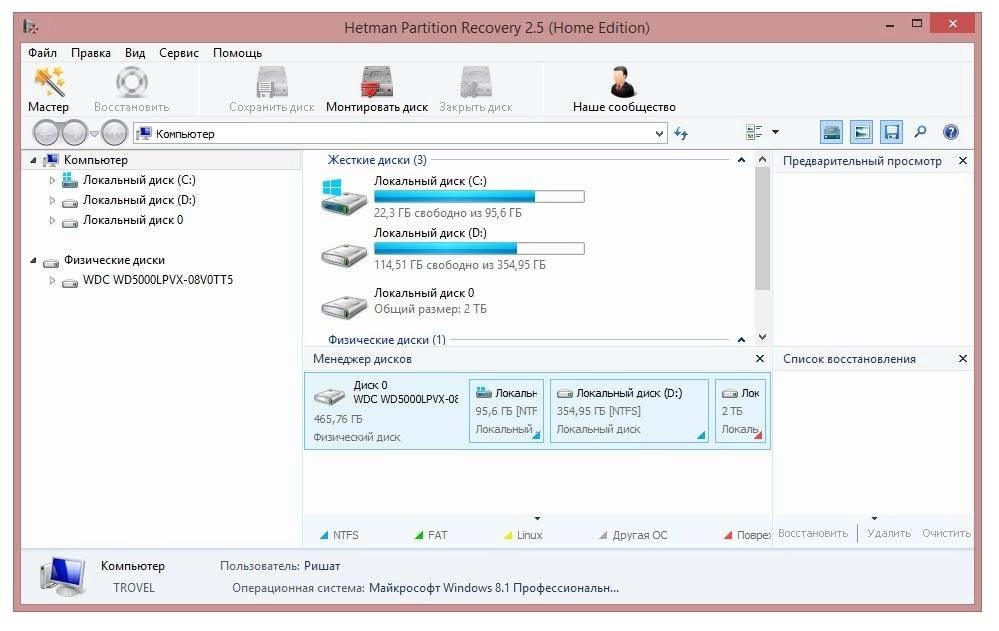Select Локальный диск (C:) in tree
This screenshot has width=999, height=631.
139,180
